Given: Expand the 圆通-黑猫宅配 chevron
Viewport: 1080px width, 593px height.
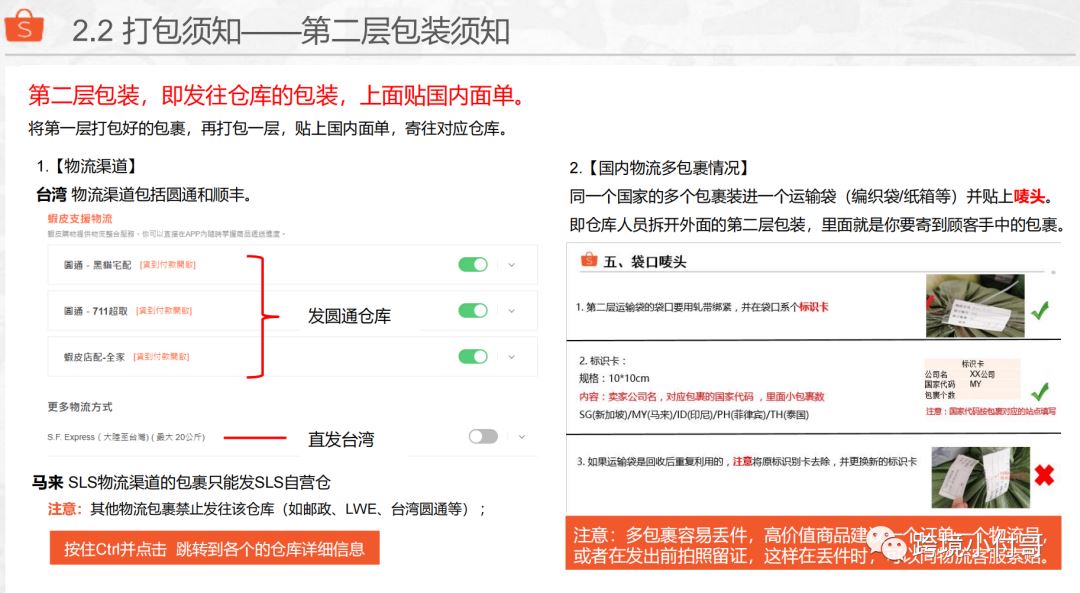Looking at the screenshot, I should tap(512, 265).
